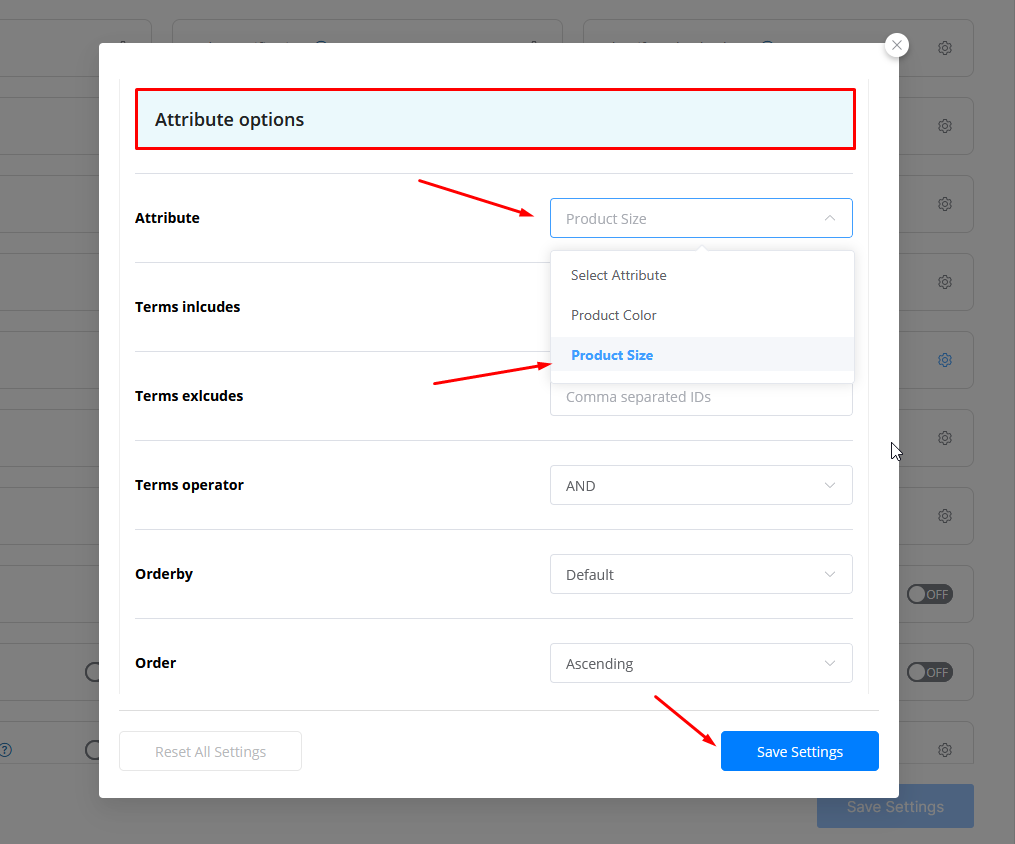Viewport: 1015px width, 844px height.
Task: Open the Order dropdown set to Ascending
Action: click(701, 663)
